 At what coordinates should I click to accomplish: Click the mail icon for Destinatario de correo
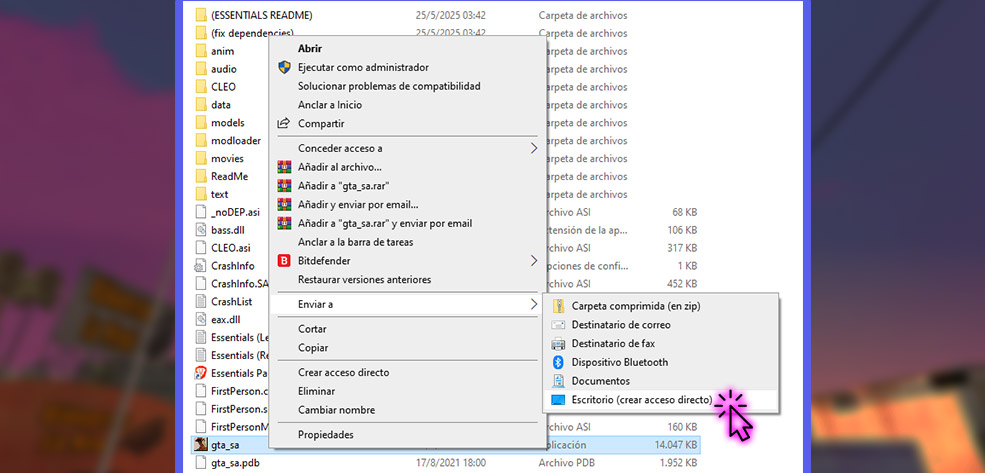558,325
